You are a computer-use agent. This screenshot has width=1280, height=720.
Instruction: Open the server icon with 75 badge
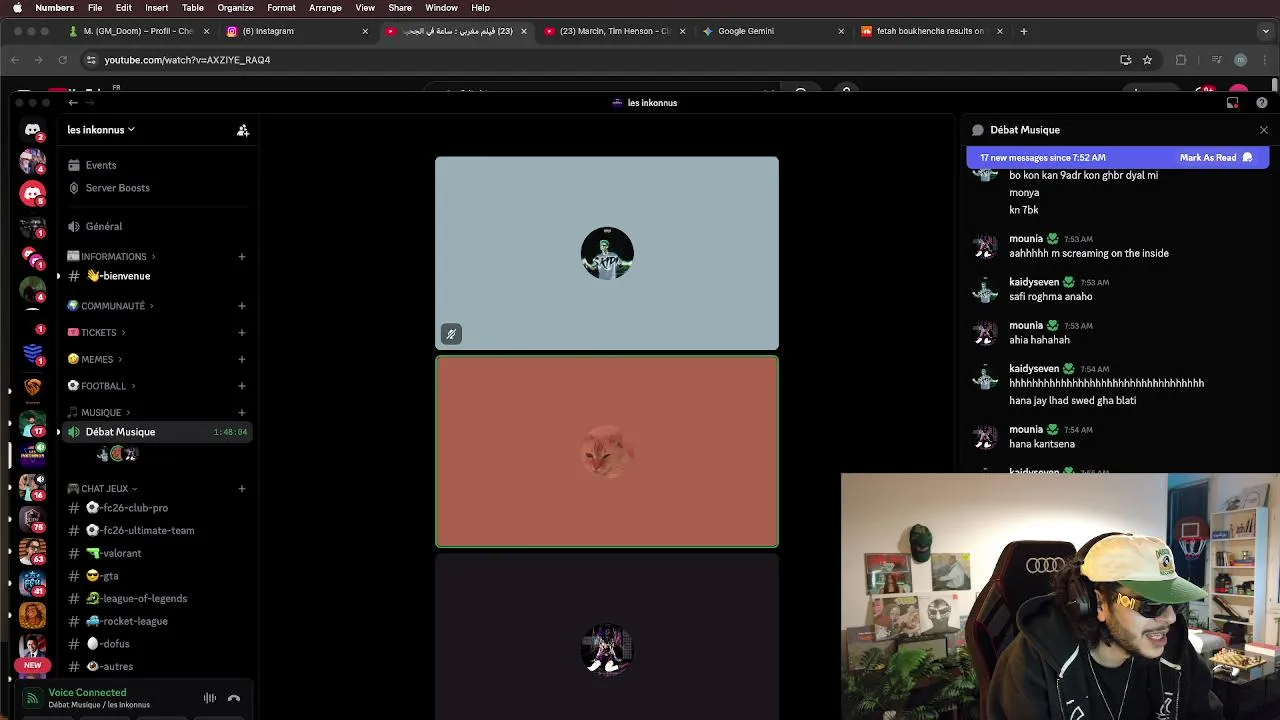pyautogui.click(x=32, y=519)
